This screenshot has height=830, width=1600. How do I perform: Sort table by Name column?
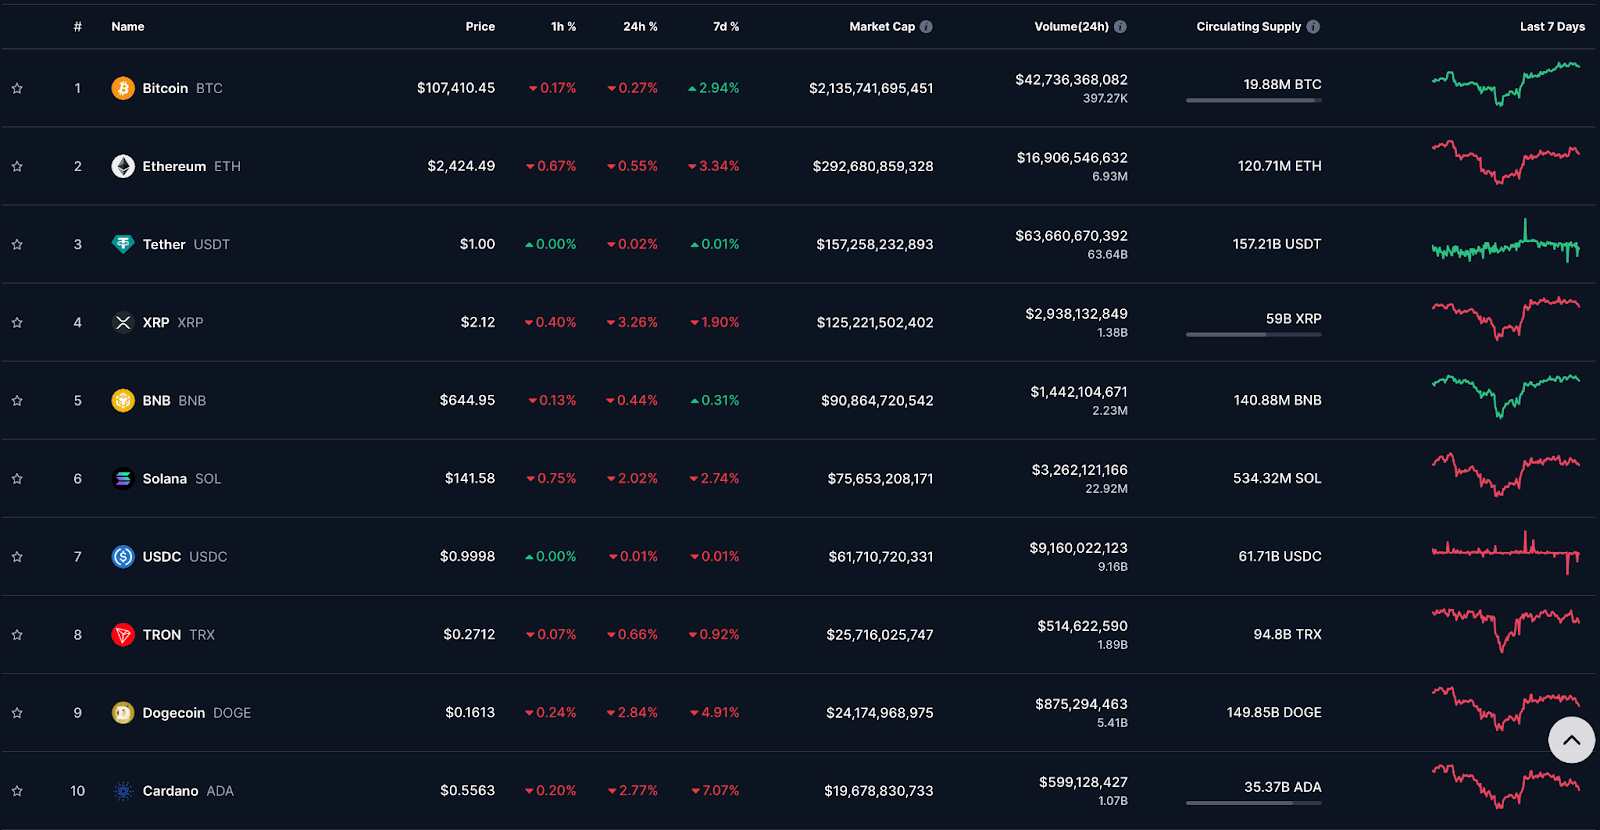point(128,27)
